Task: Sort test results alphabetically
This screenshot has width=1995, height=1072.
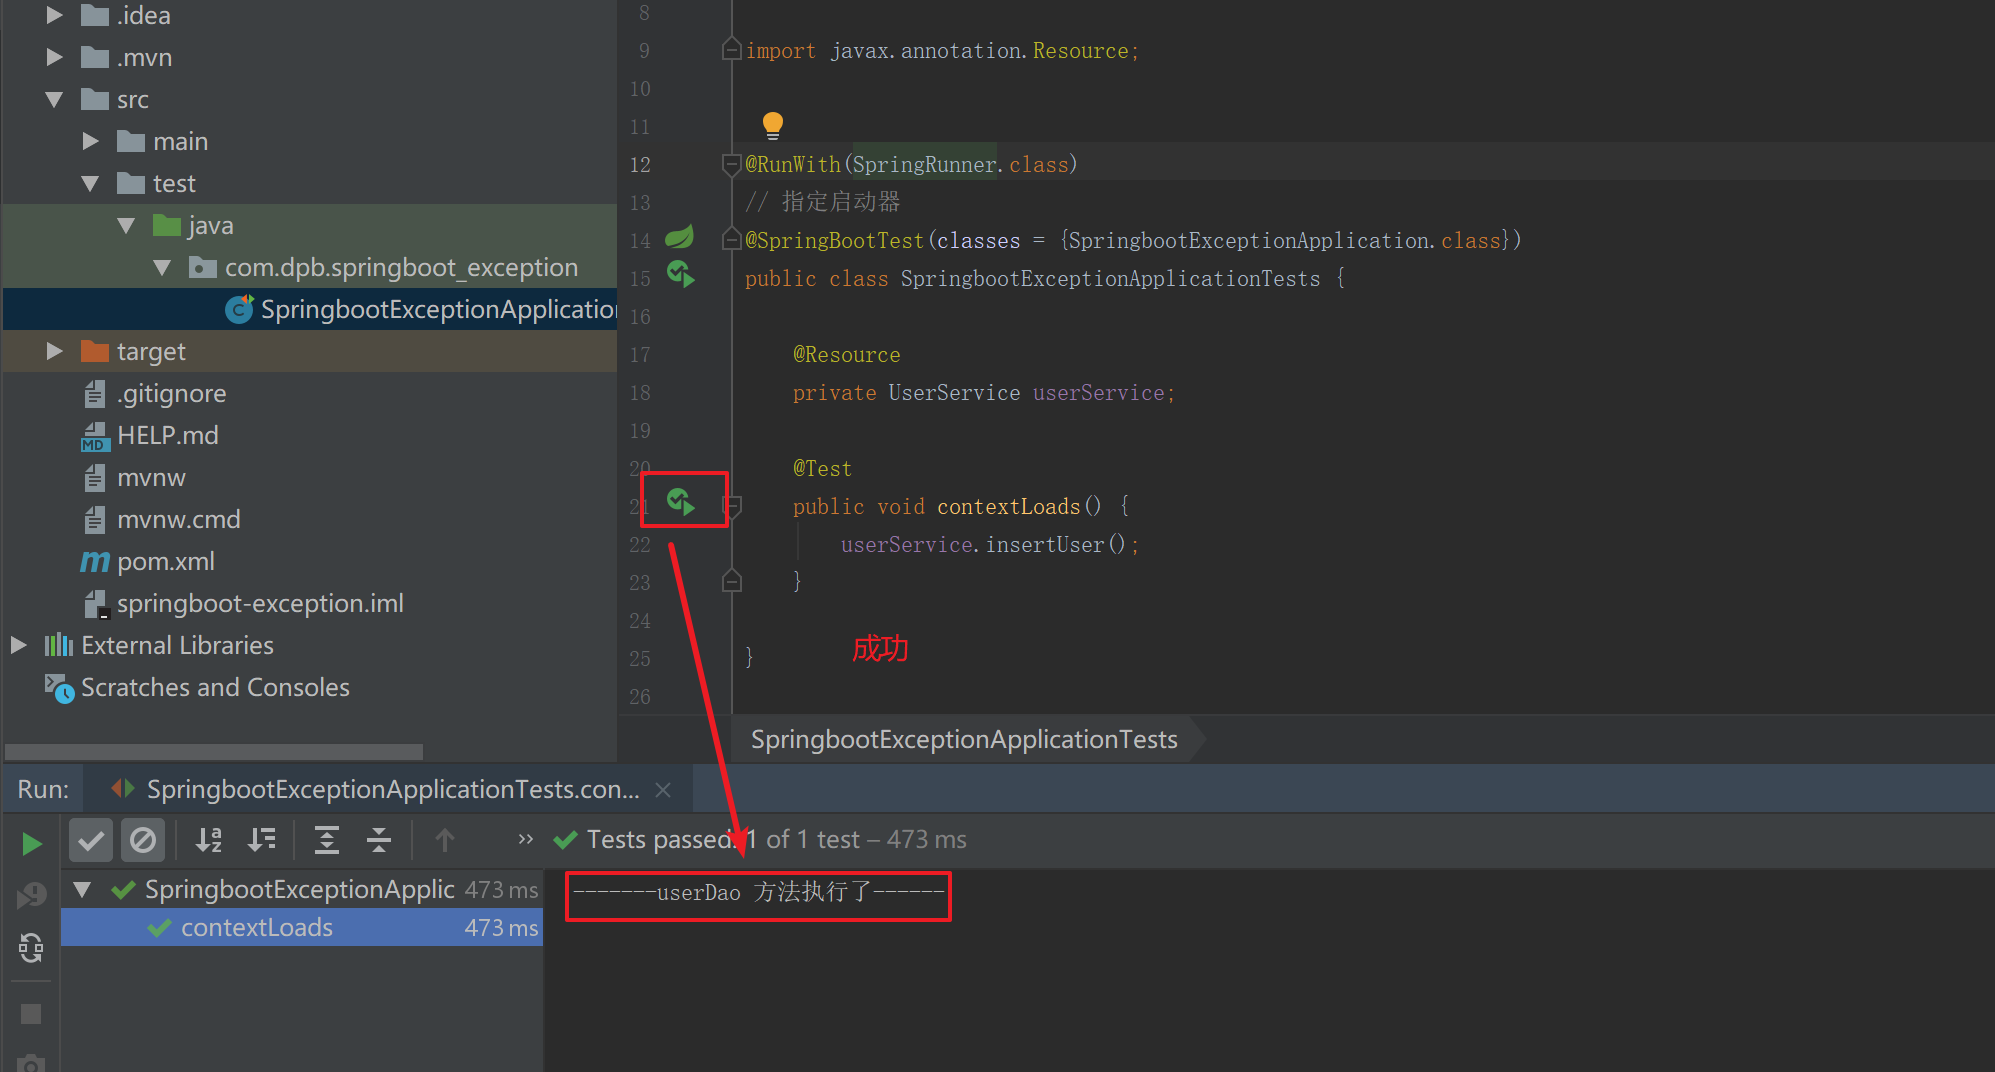Action: (209, 840)
